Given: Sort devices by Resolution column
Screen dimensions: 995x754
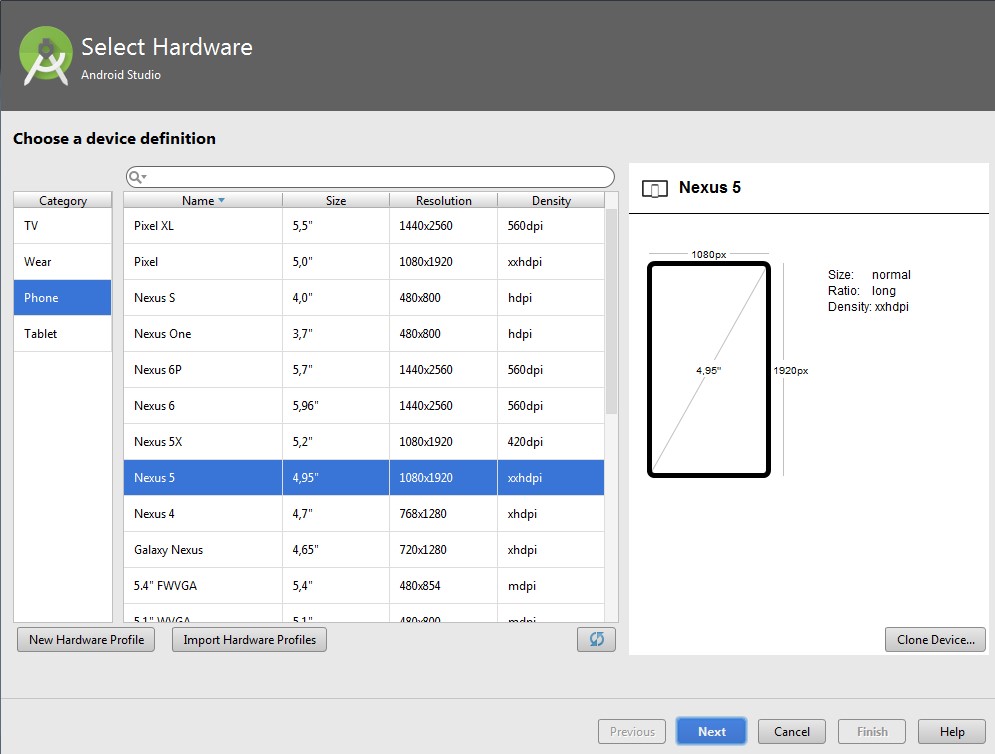Looking at the screenshot, I should (443, 201).
